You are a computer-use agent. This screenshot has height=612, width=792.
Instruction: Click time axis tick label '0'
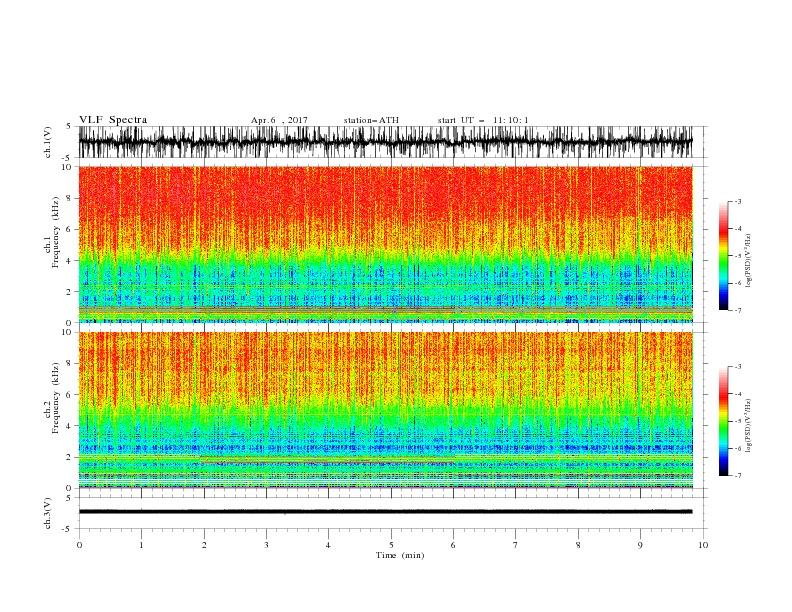[x=79, y=545]
